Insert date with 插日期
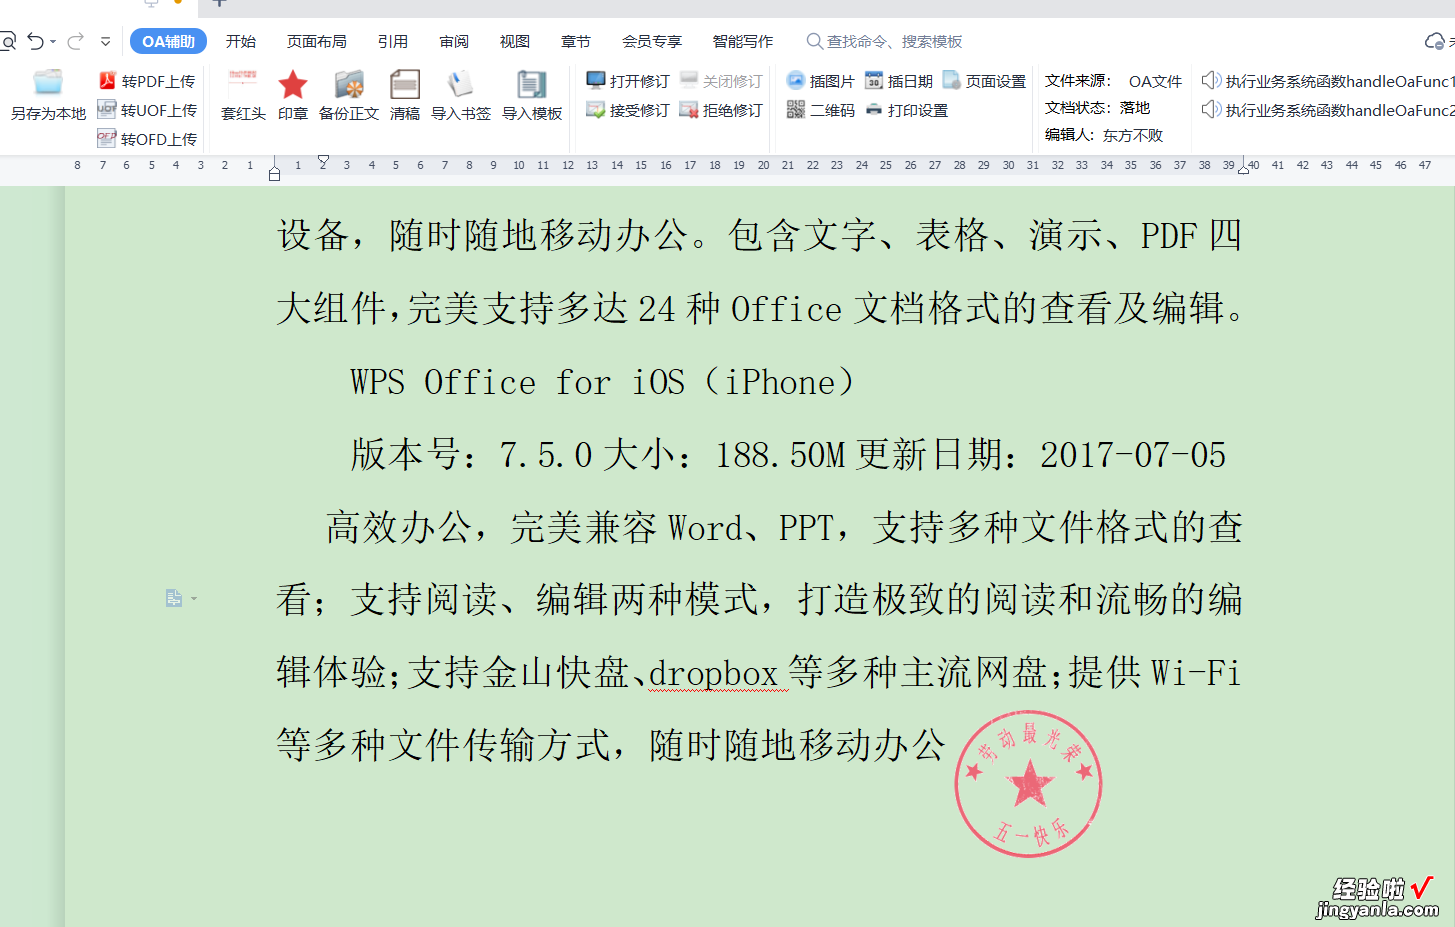 [899, 81]
